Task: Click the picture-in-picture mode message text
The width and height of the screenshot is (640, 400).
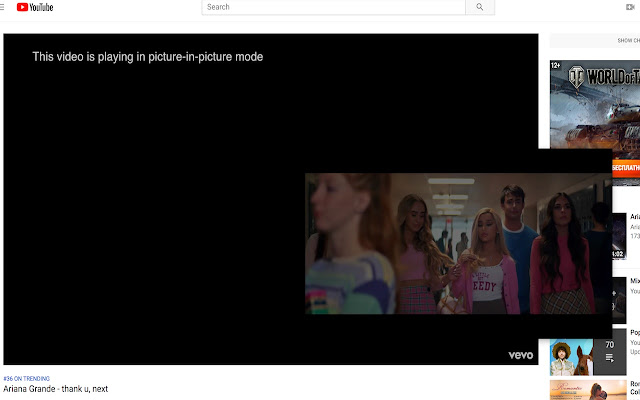Action: point(148,57)
